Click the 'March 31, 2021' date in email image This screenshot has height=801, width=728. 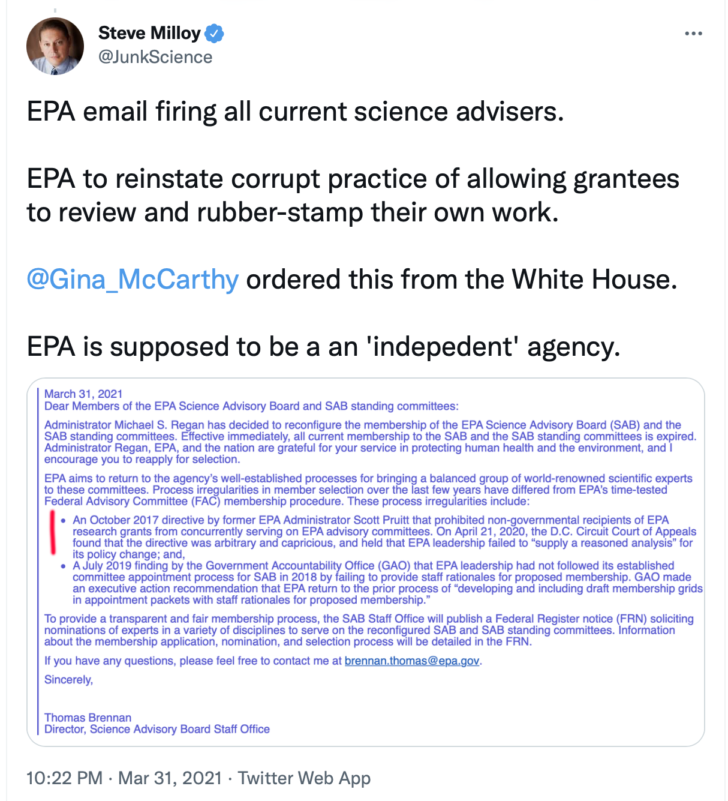83,394
